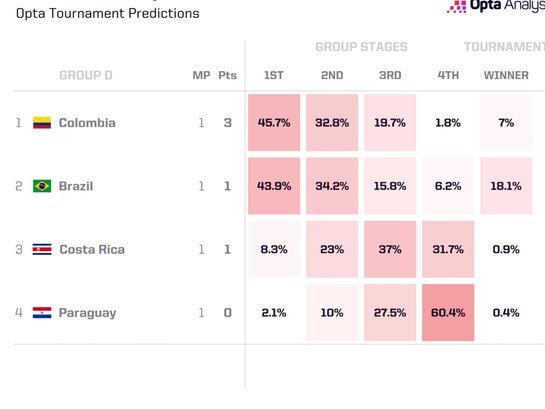Click the GROUP STAGES section heading
Viewport: 545px width, 409px height.
coord(361,47)
